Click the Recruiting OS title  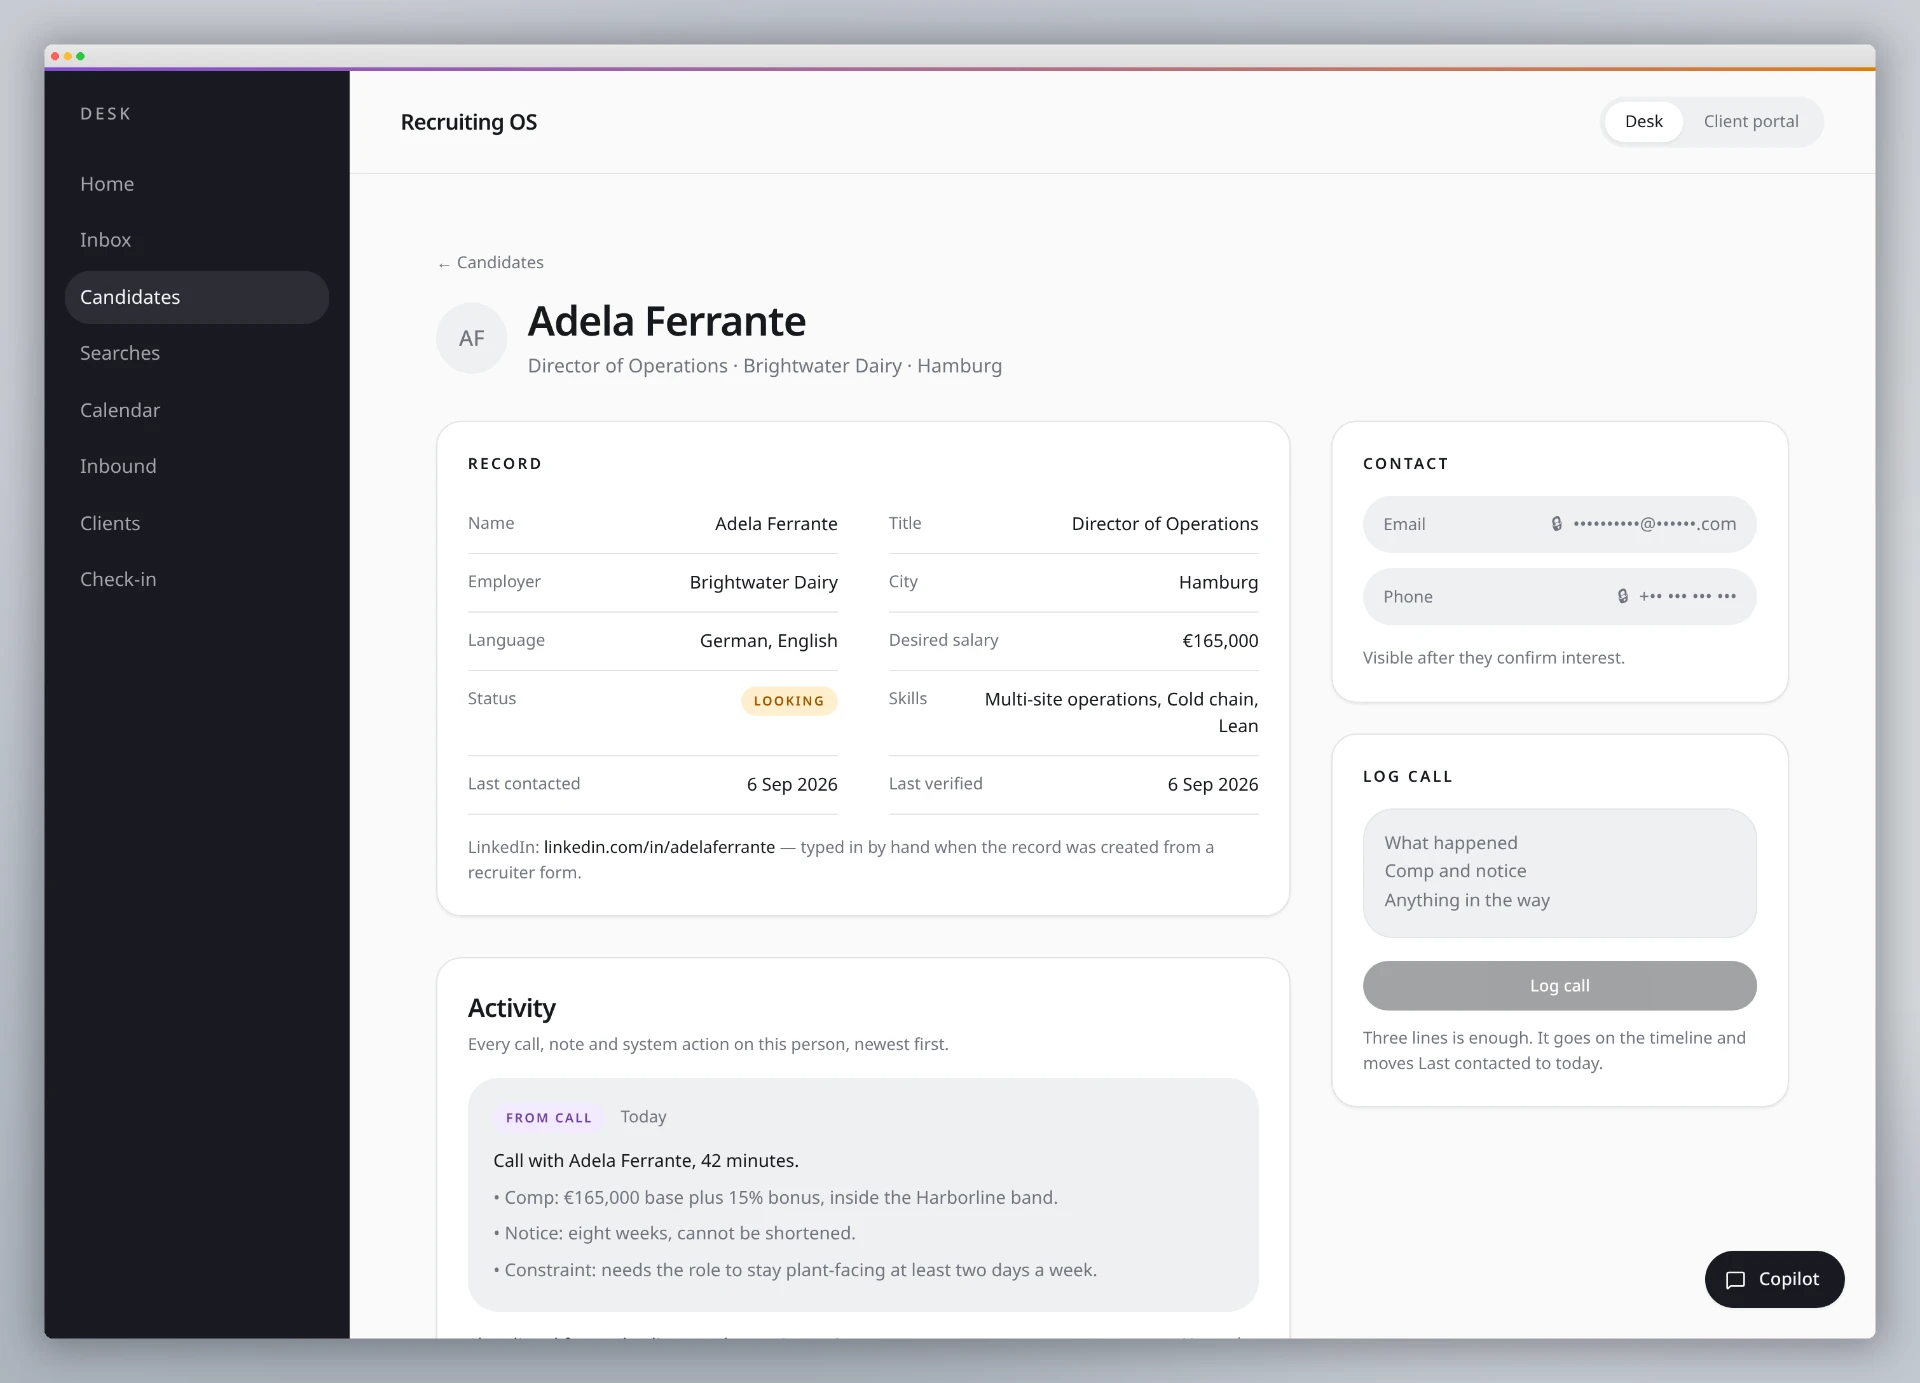[469, 122]
